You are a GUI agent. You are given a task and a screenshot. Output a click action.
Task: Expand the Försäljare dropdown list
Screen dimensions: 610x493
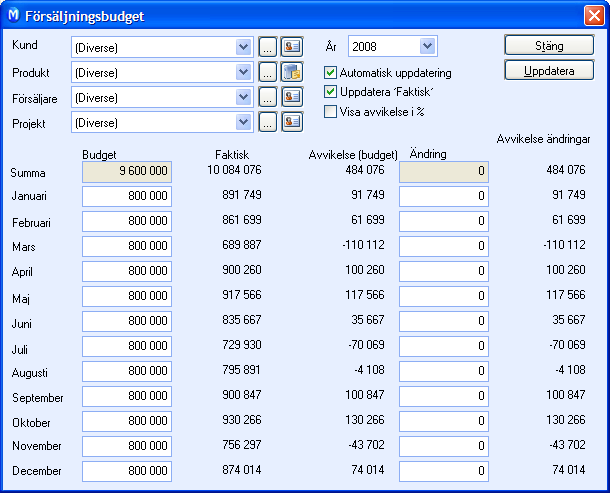click(244, 97)
